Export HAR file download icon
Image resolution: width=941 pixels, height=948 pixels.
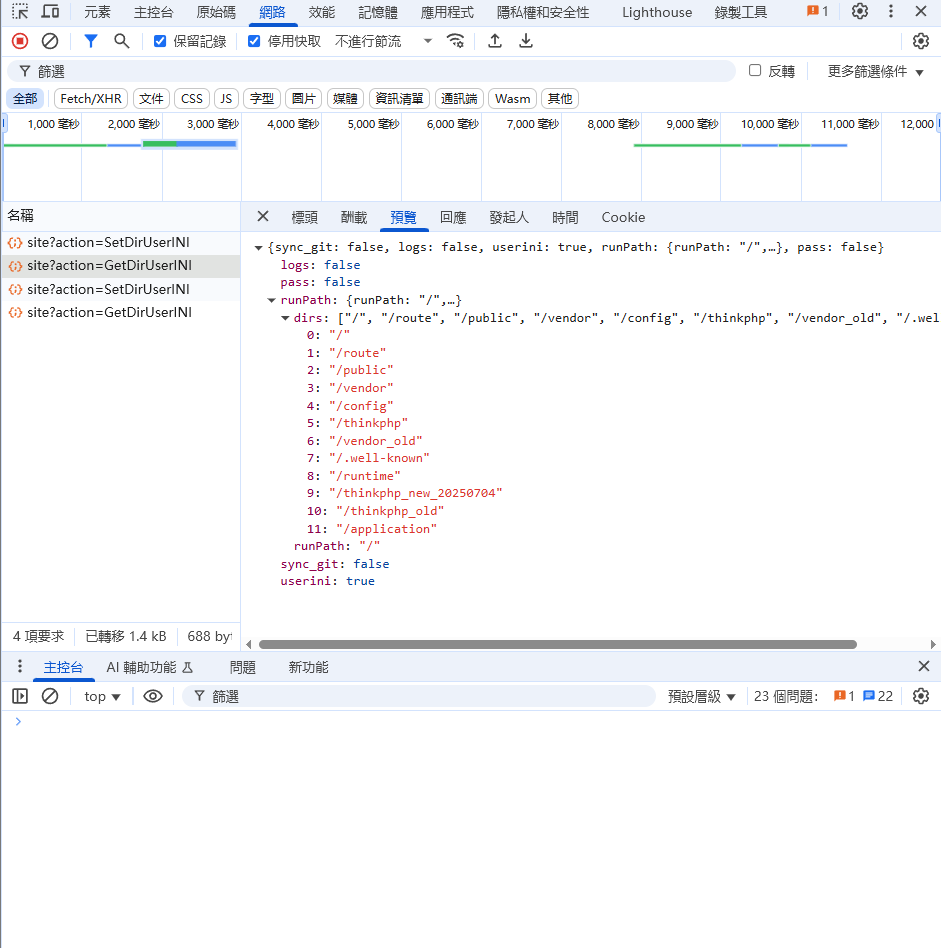coord(526,41)
